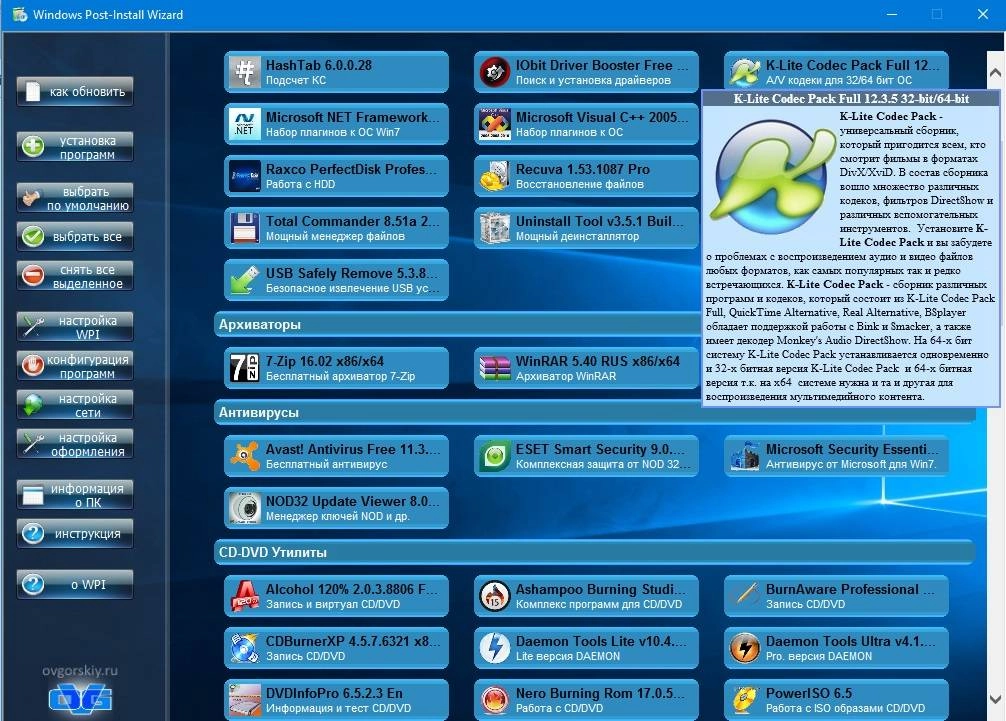Click the scrollbar down arrow

[x=995, y=699]
